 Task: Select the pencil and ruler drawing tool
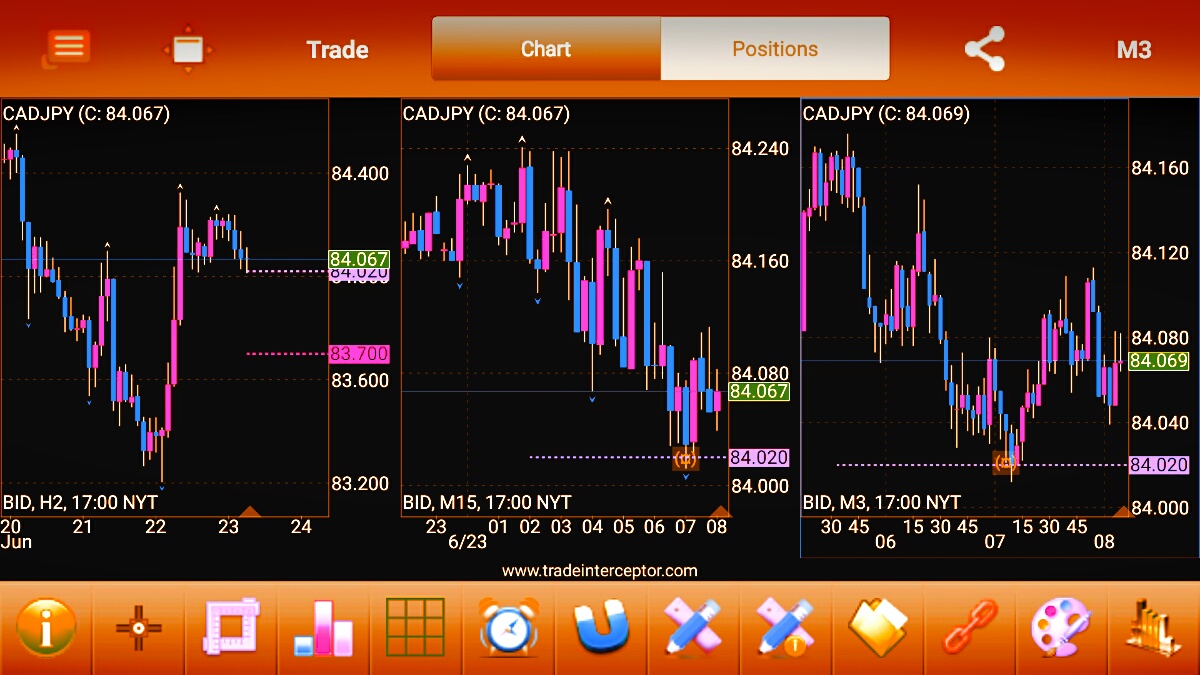click(x=693, y=628)
